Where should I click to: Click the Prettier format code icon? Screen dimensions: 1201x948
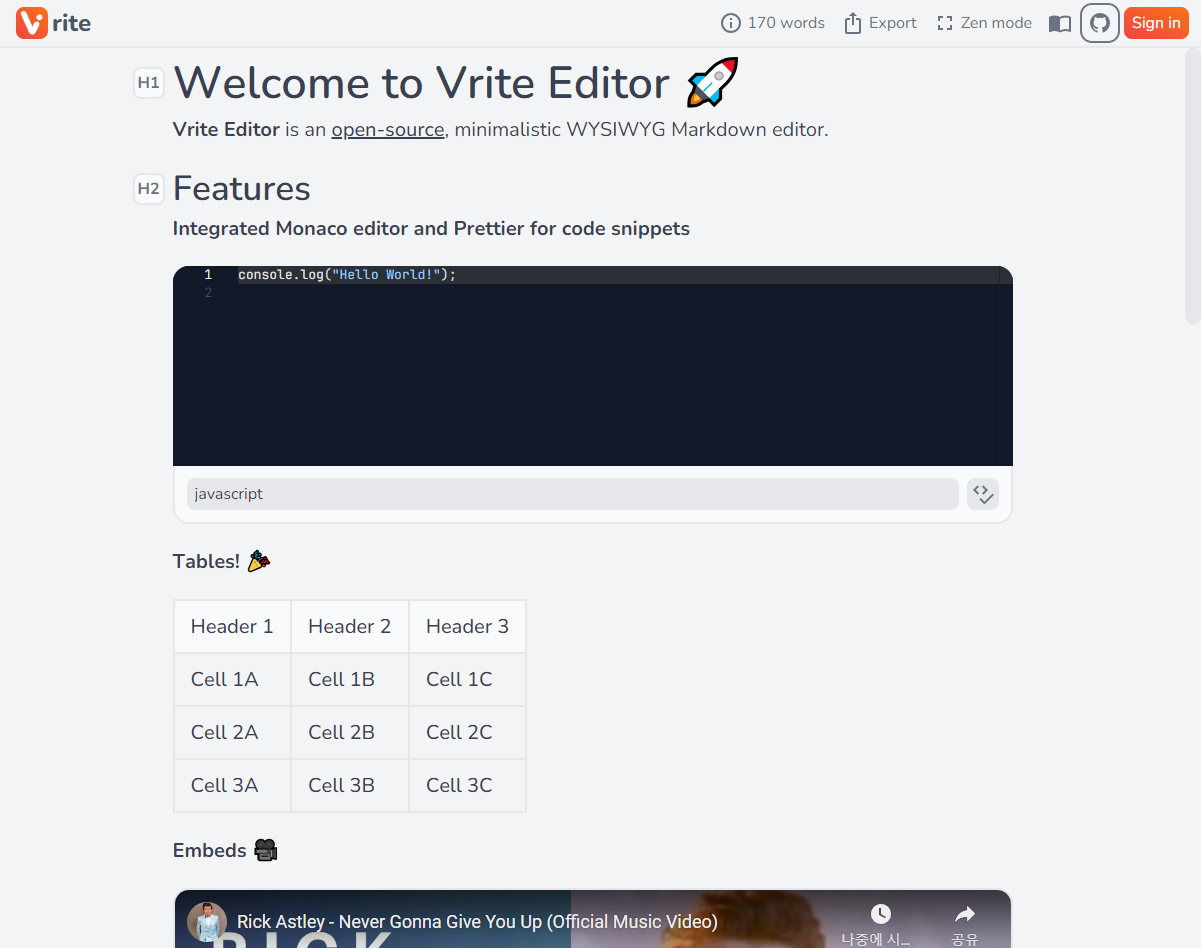[x=982, y=494]
